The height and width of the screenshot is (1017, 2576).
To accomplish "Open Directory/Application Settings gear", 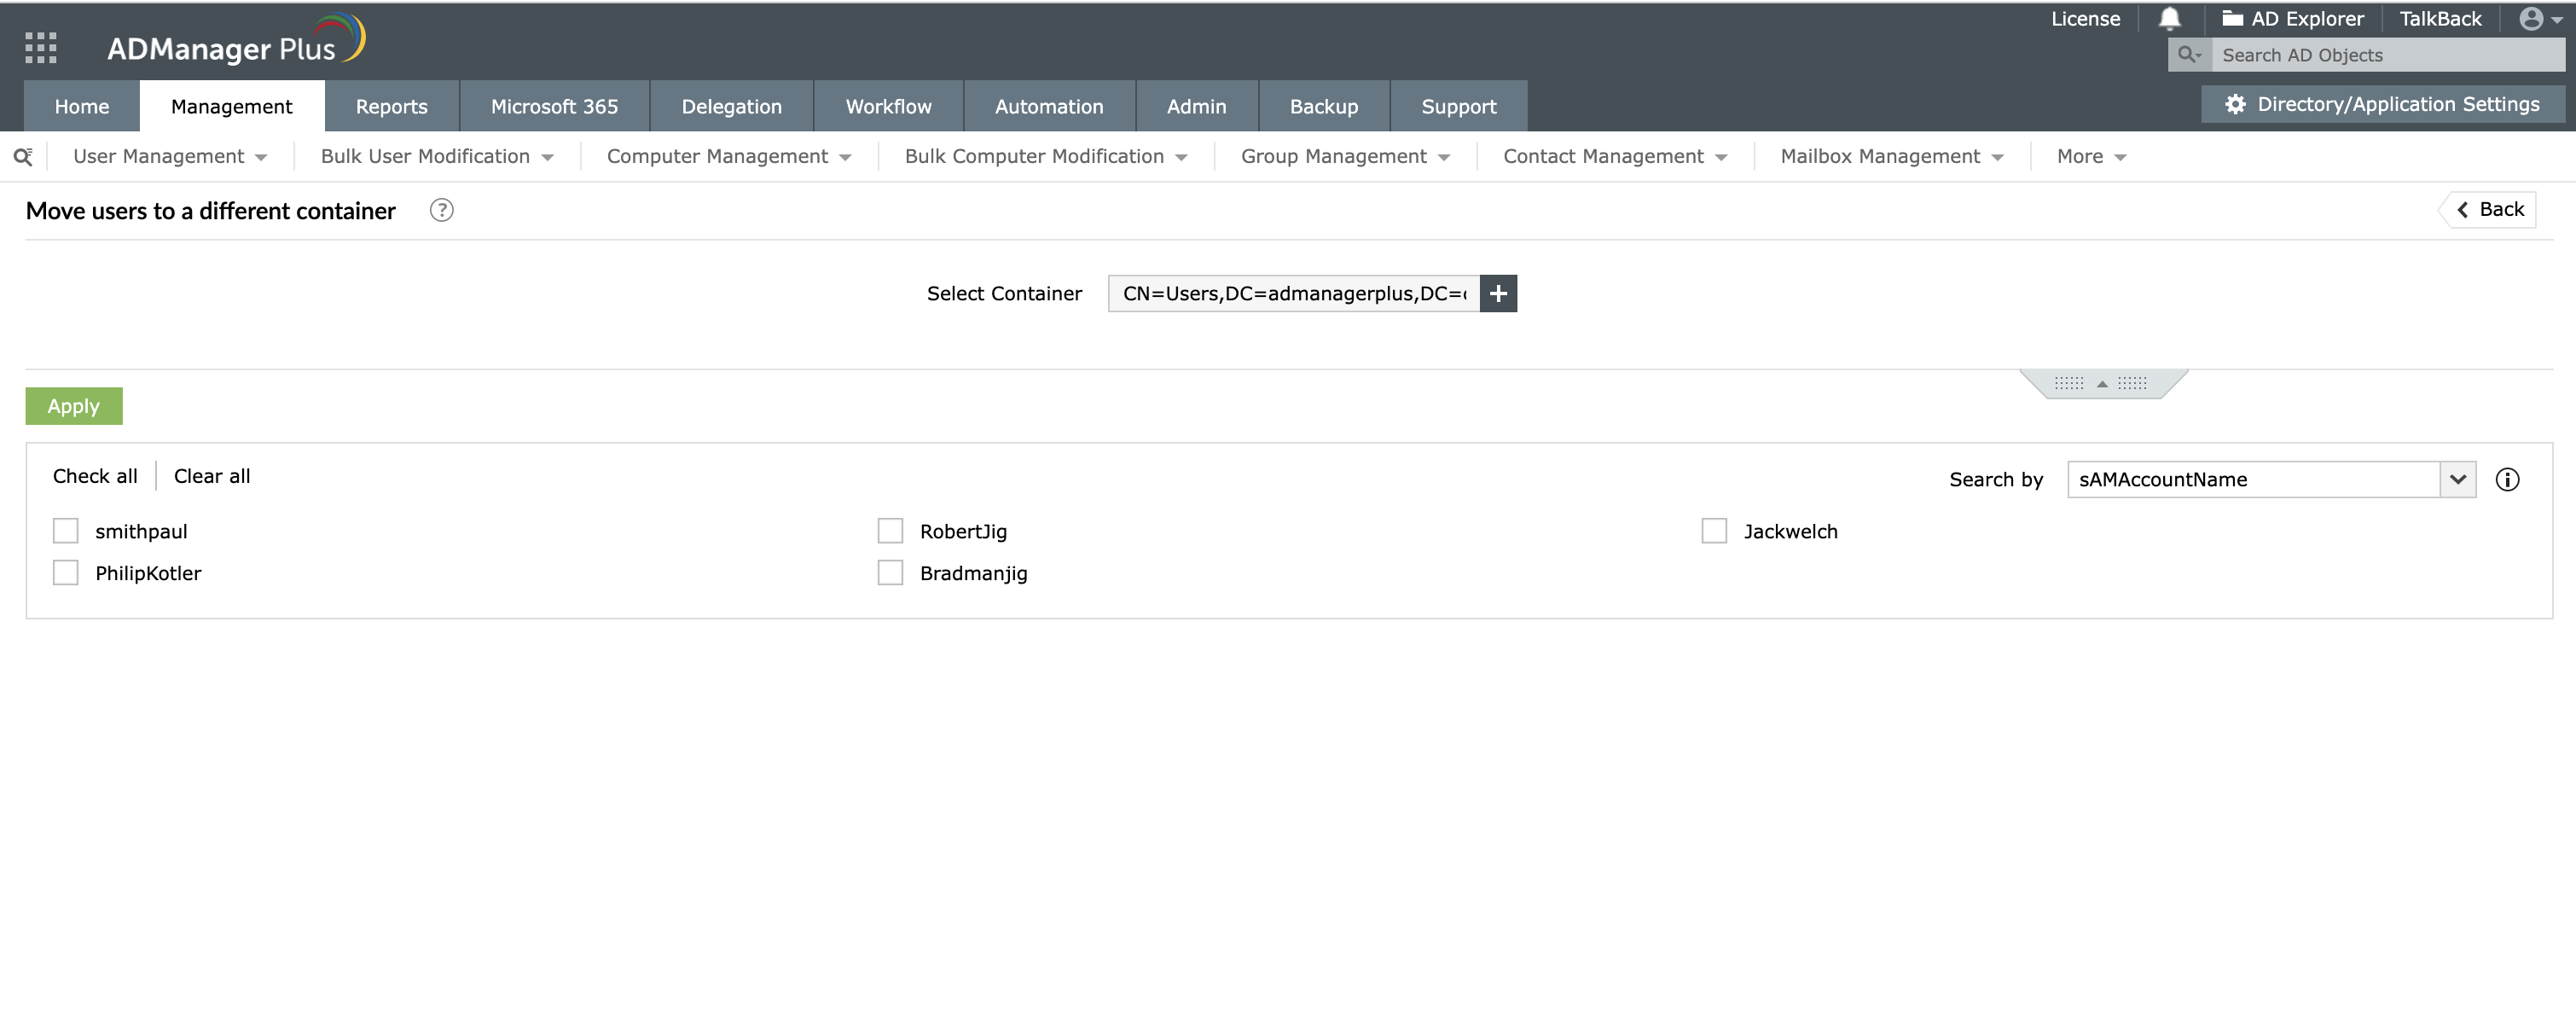I will 2235,105.
